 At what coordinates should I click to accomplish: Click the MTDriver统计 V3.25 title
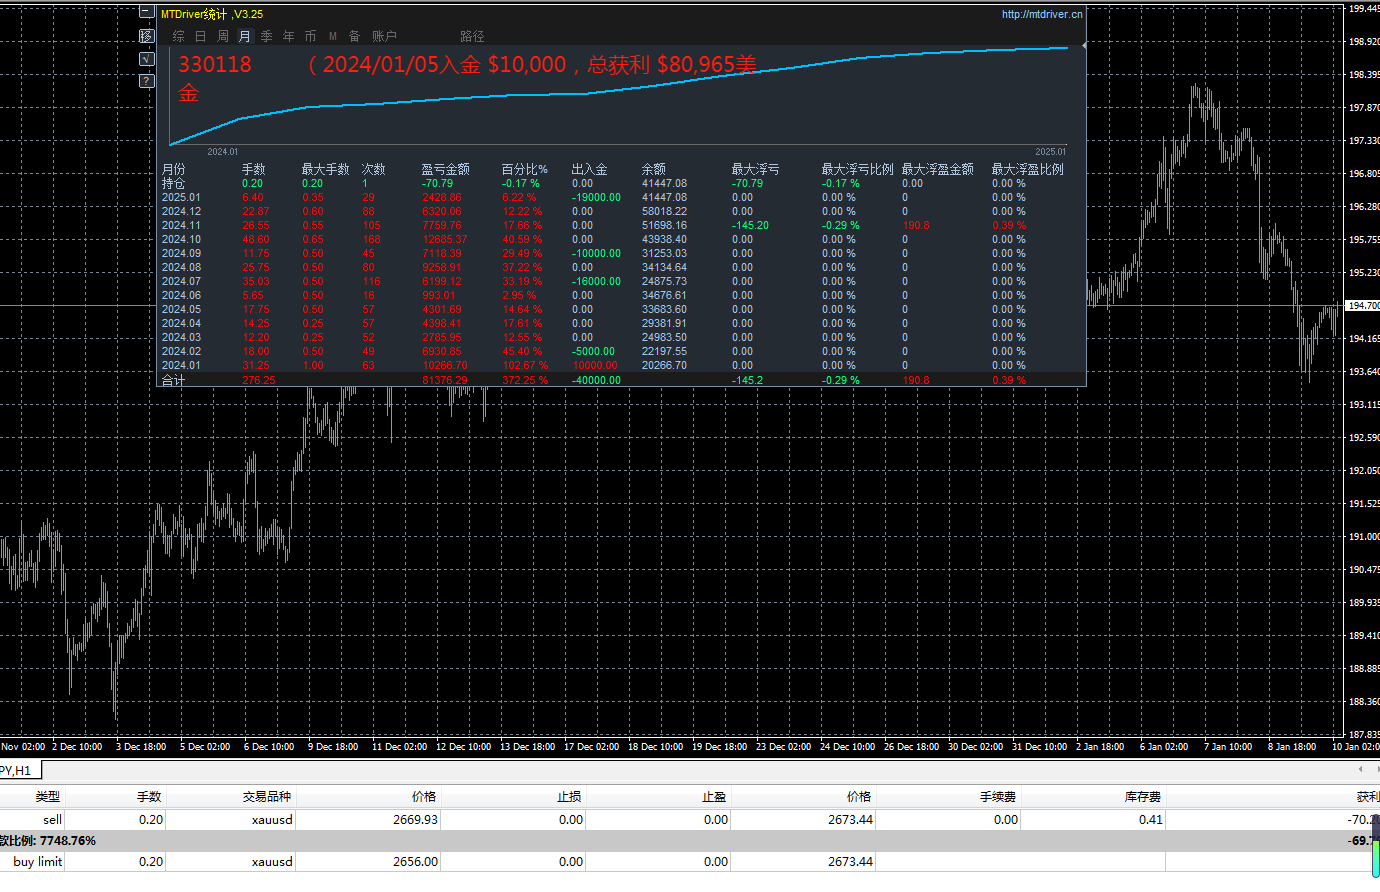tap(212, 14)
